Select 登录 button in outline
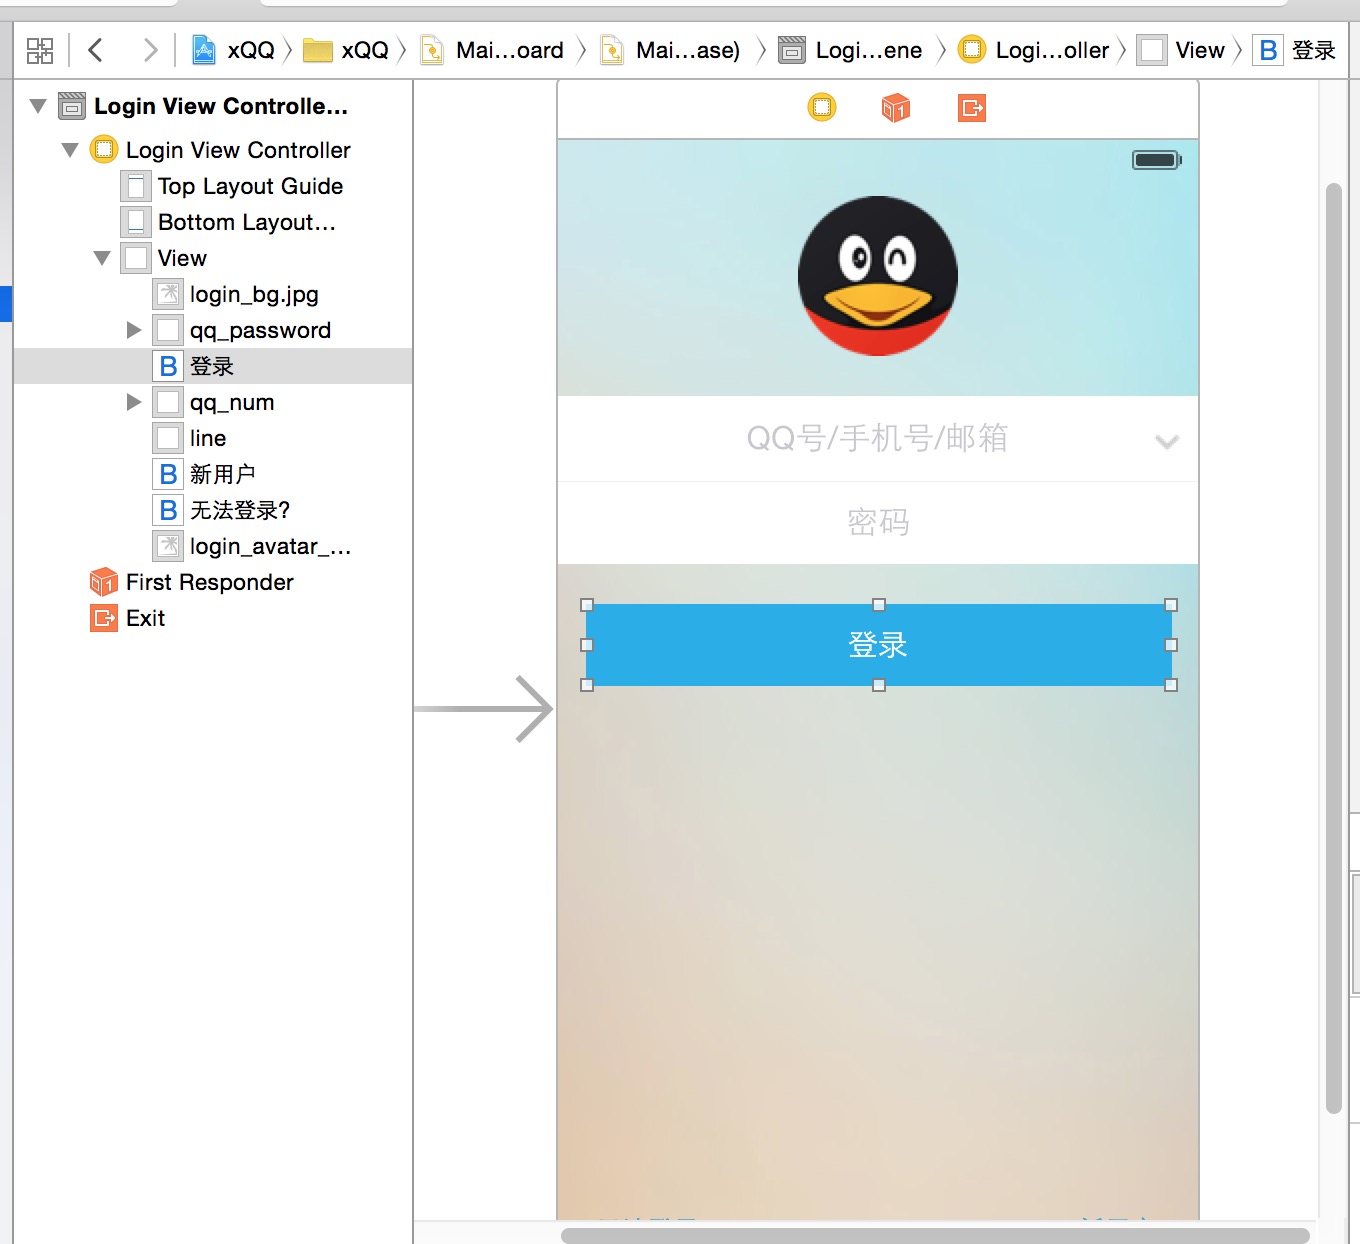1360x1244 pixels. [213, 366]
